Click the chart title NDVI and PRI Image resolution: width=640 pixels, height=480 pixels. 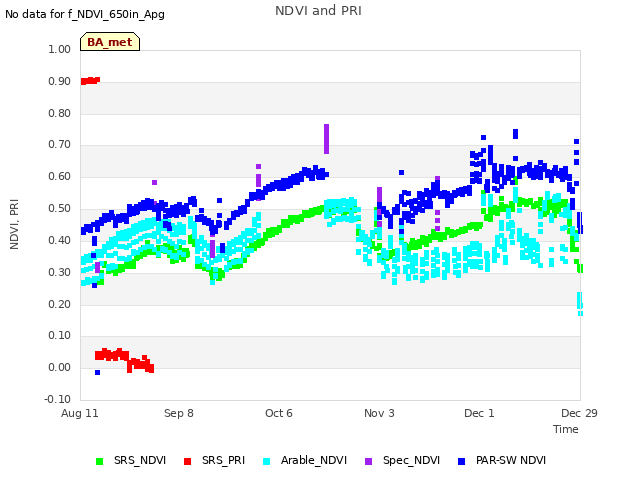pyautogui.click(x=318, y=10)
